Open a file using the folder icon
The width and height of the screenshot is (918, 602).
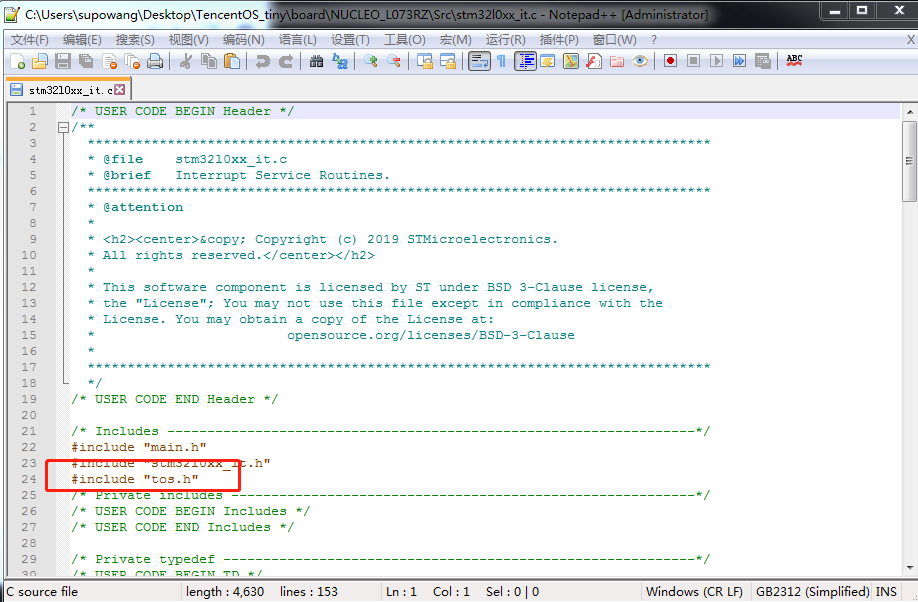click(40, 61)
